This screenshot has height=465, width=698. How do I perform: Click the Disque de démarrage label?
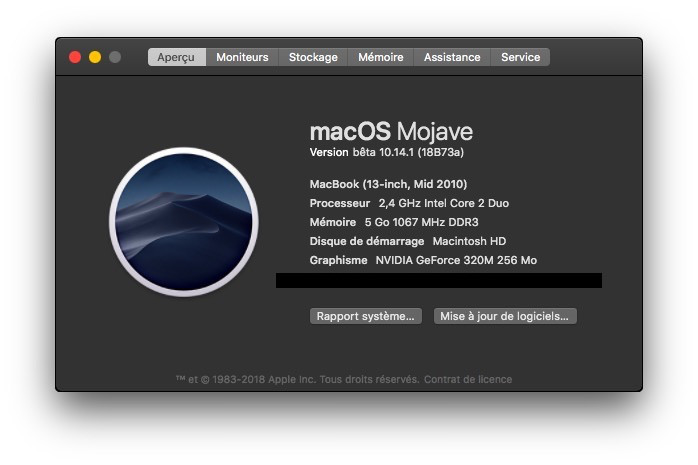tap(367, 241)
